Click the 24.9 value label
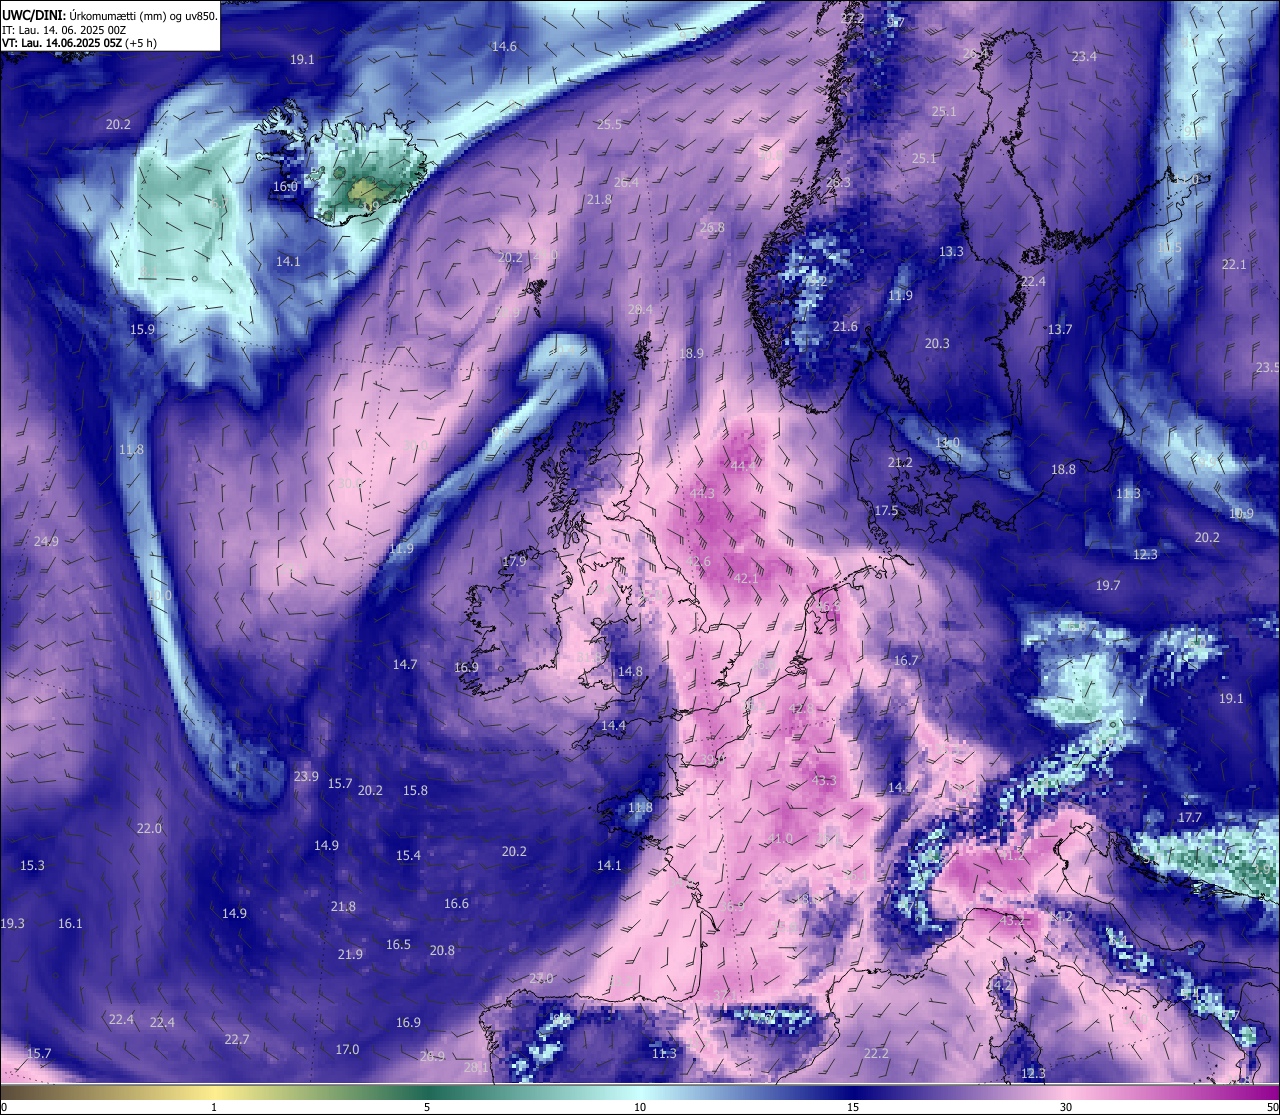The image size is (1280, 1115). [x=46, y=541]
